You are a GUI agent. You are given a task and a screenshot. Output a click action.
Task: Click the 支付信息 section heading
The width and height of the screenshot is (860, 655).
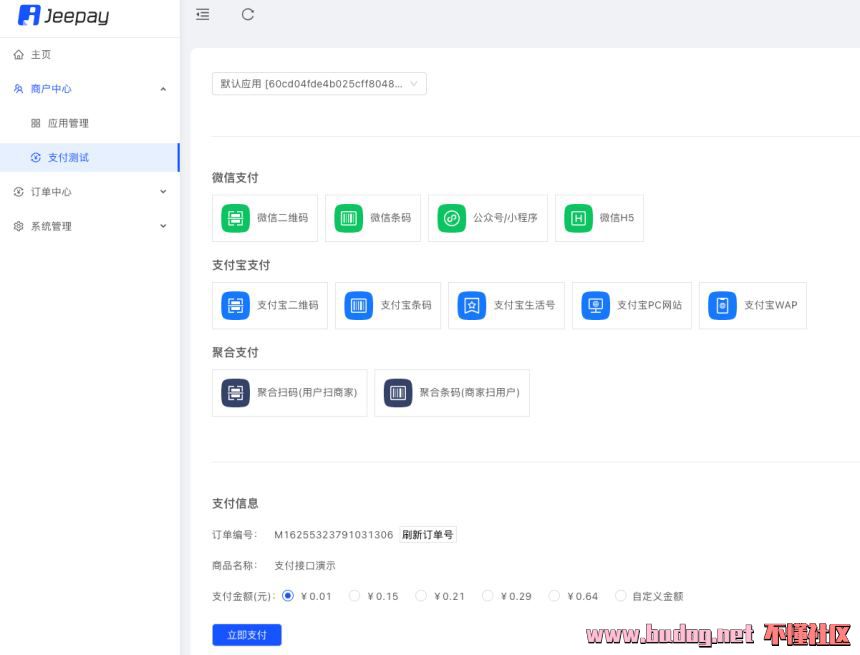point(235,504)
